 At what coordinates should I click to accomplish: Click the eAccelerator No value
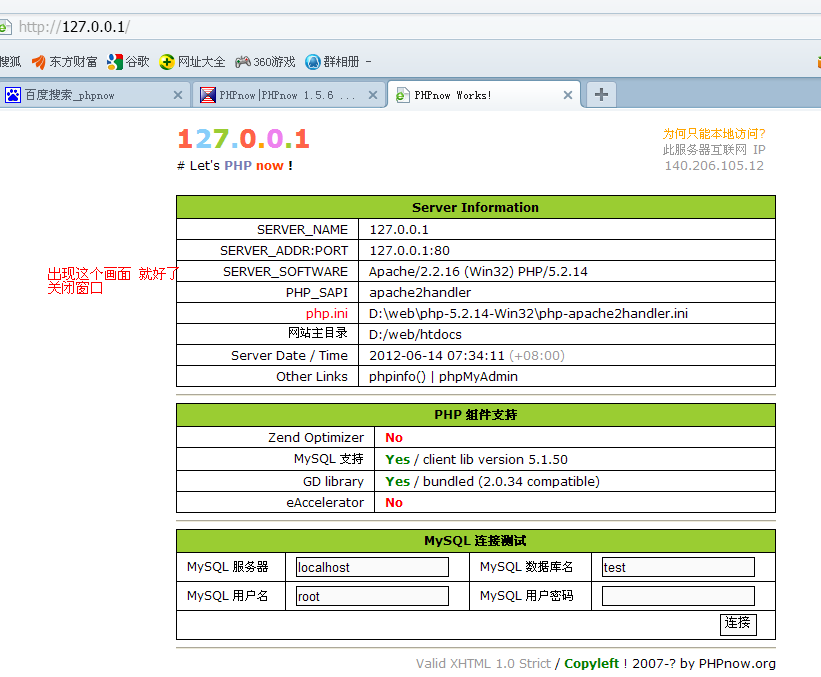394,502
